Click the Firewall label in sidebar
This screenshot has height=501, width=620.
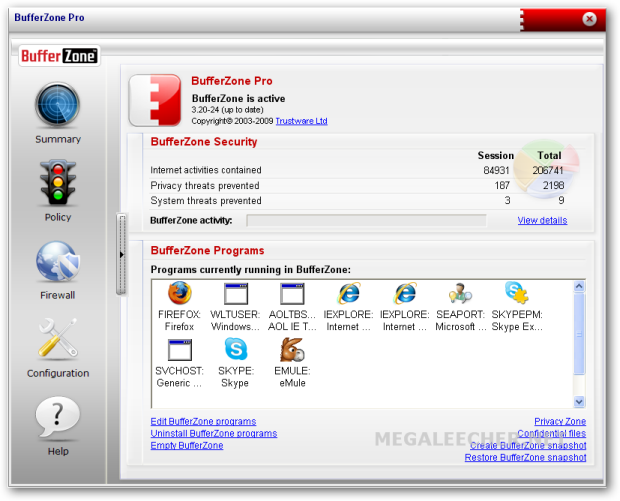pyautogui.click(x=58, y=295)
